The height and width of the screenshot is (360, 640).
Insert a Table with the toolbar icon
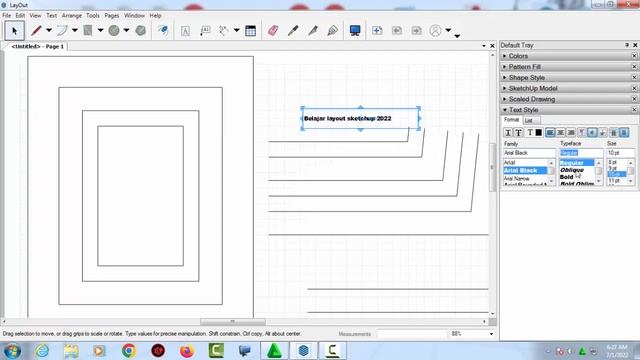point(251,31)
